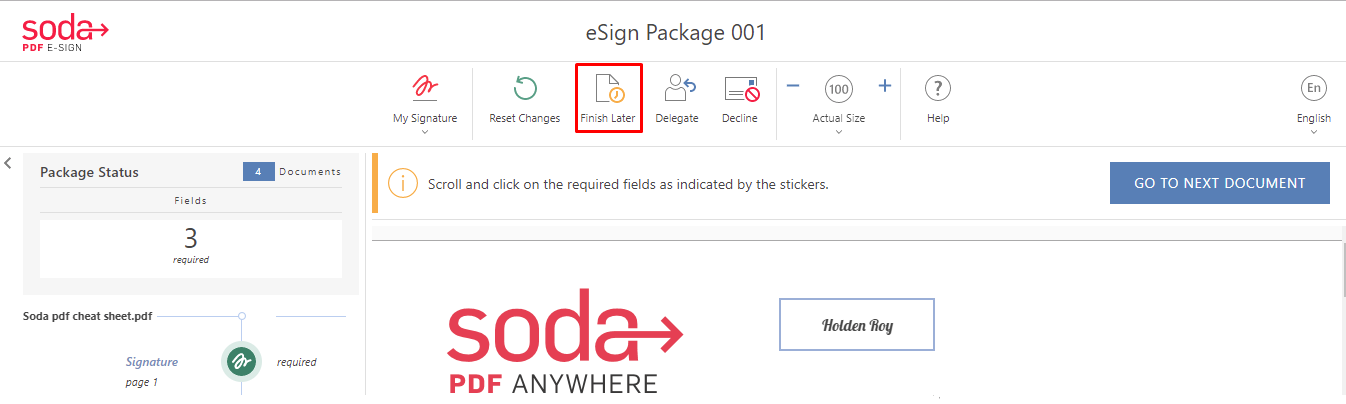Click the Reset Changes icon

pos(525,88)
